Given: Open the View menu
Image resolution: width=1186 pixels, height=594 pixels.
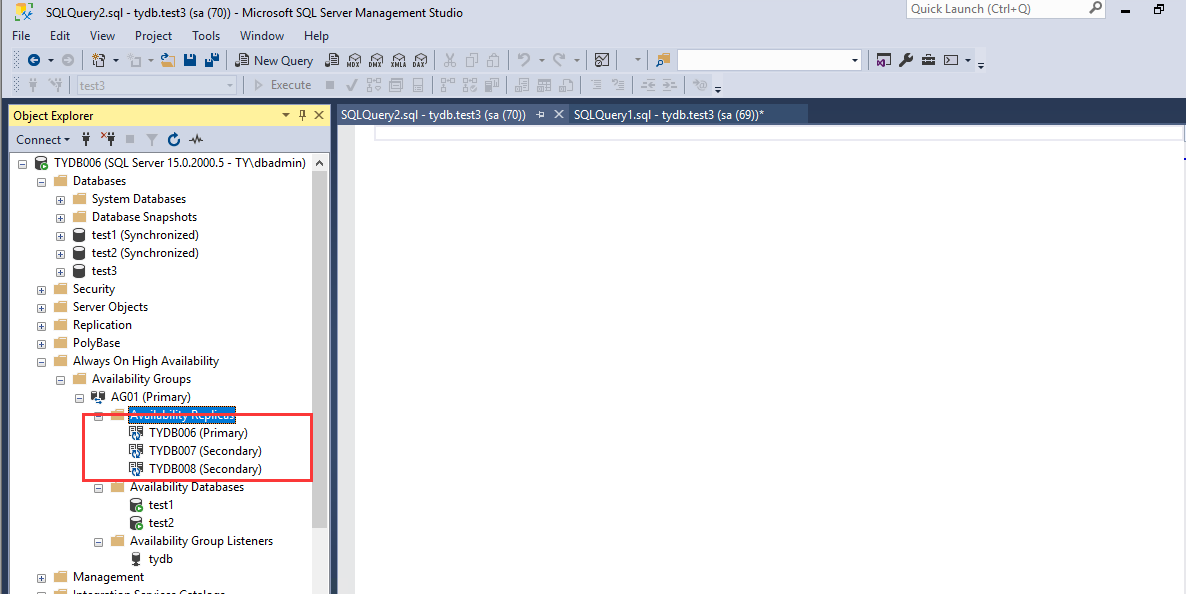Looking at the screenshot, I should 102,36.
